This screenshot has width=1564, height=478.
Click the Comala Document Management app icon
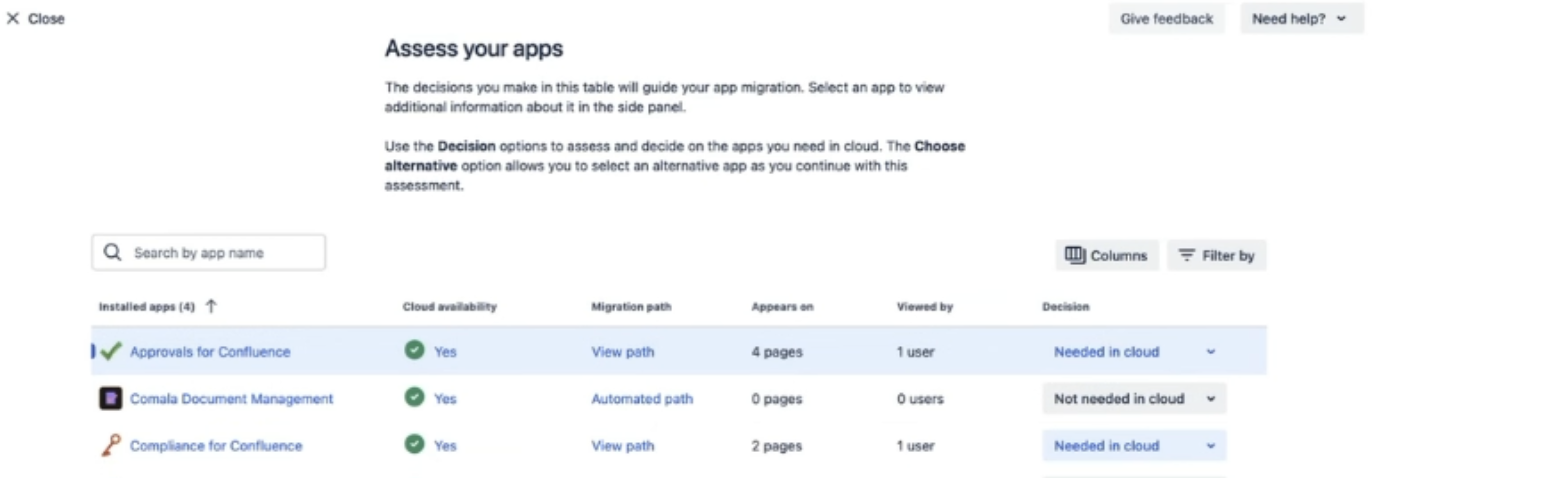click(110, 398)
